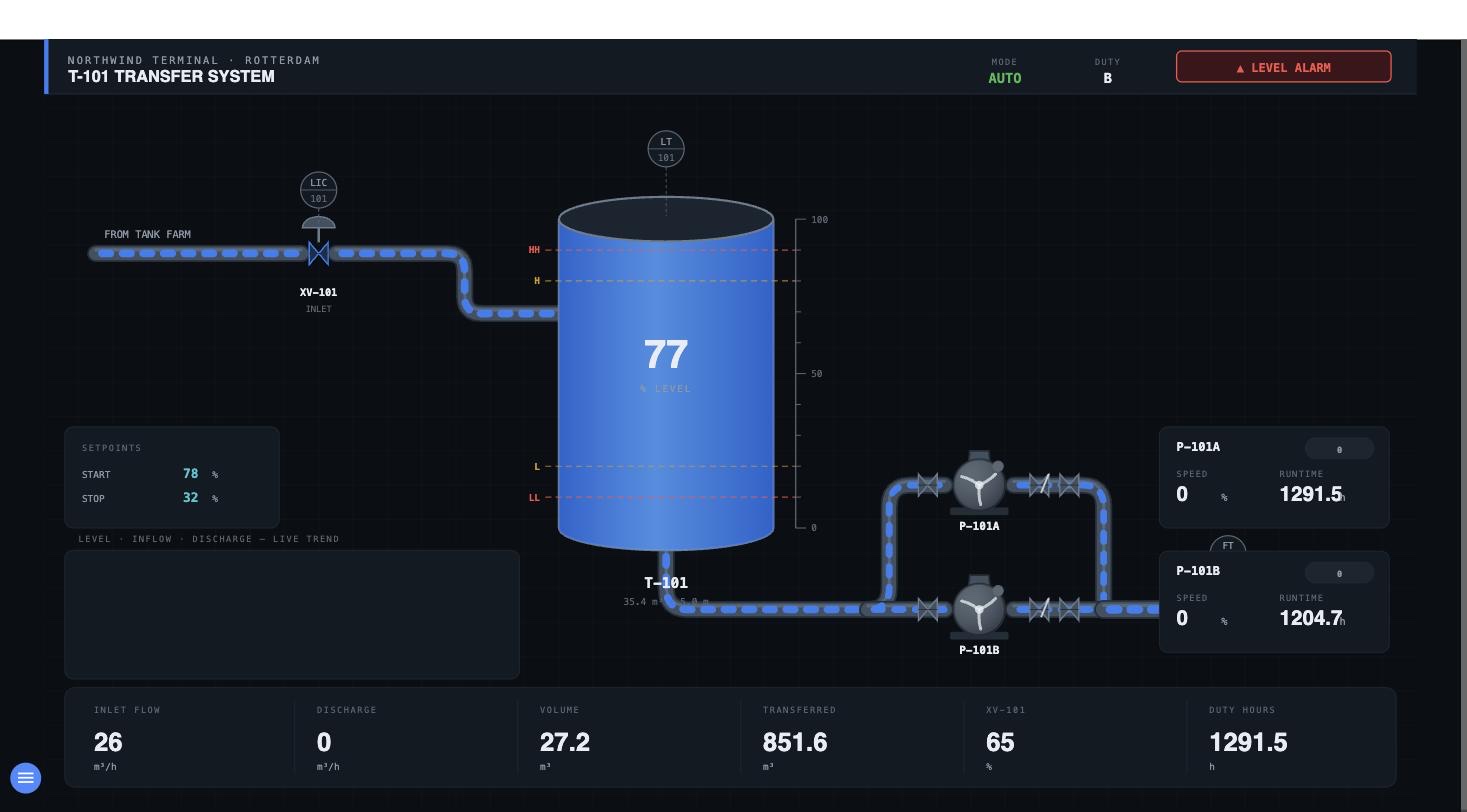Click the LEVEL · INFLOW · DISCHARGE trend heading

point(209,539)
